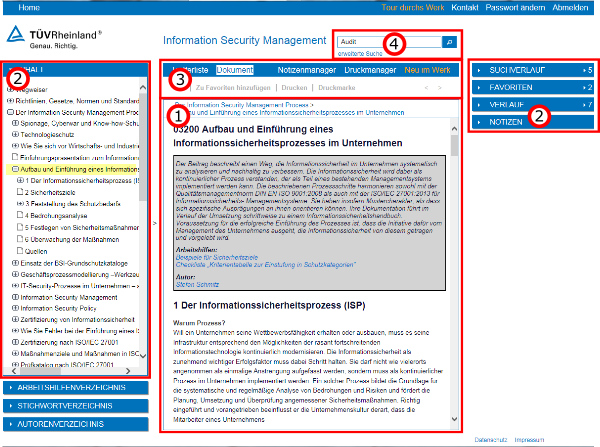The width and height of the screenshot is (600, 447).
Task: Click Abmelden to log out
Action: pyautogui.click(x=570, y=7)
